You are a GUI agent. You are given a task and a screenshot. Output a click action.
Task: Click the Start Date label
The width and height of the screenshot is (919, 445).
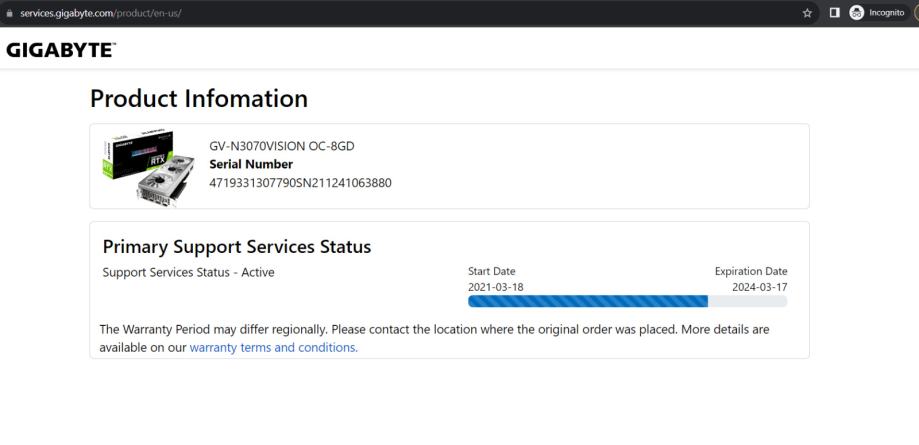click(492, 271)
